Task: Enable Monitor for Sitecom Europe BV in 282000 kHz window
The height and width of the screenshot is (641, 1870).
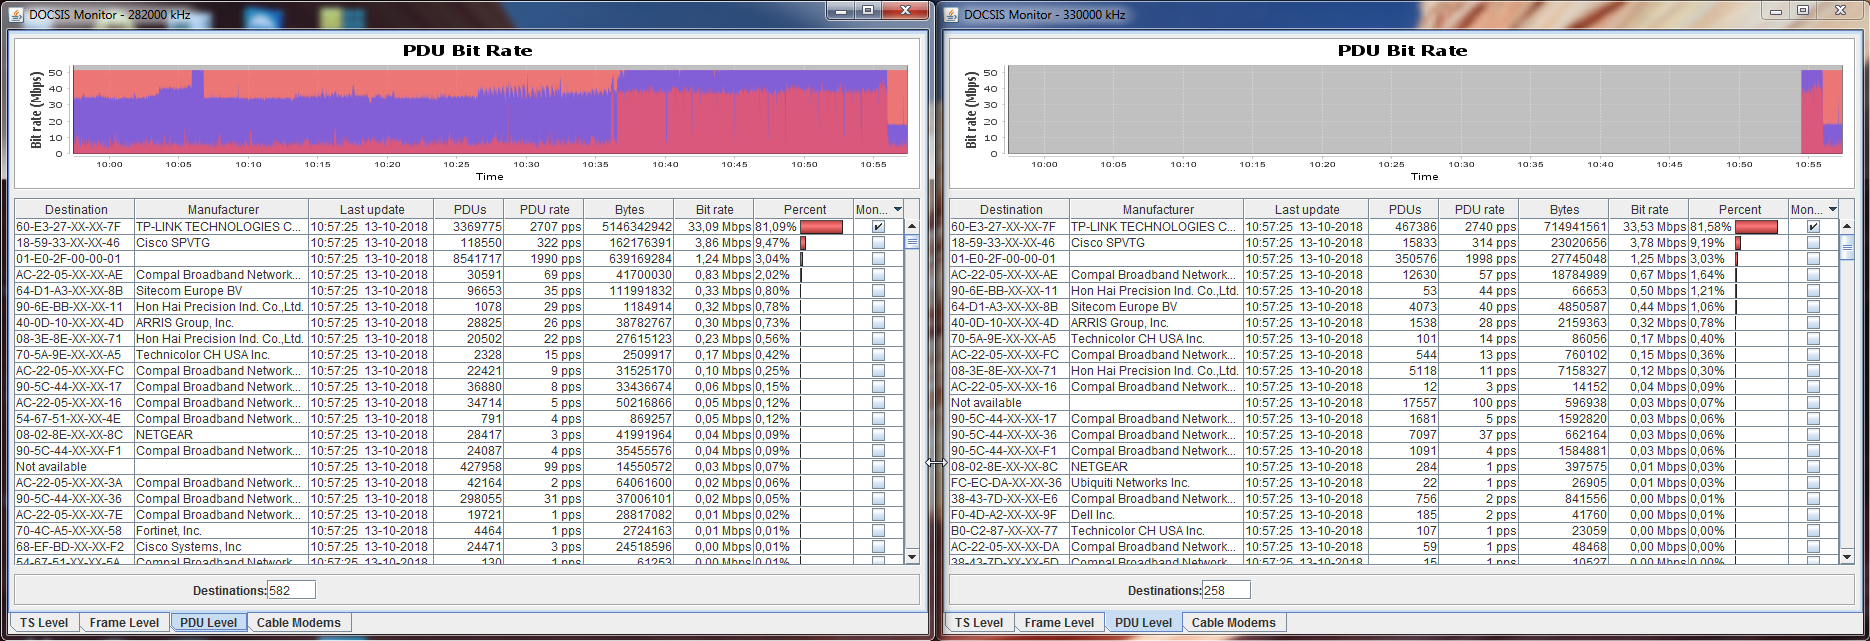Action: [x=878, y=291]
